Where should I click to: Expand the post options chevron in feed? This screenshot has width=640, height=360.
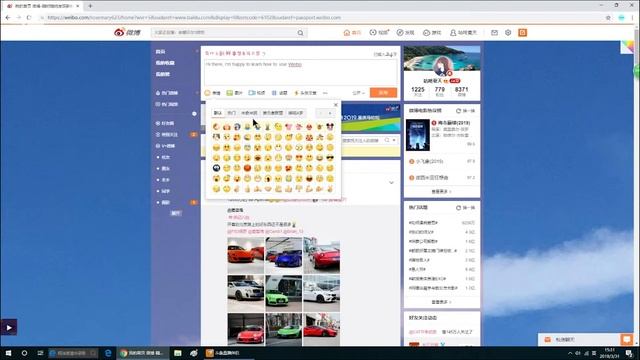391,182
